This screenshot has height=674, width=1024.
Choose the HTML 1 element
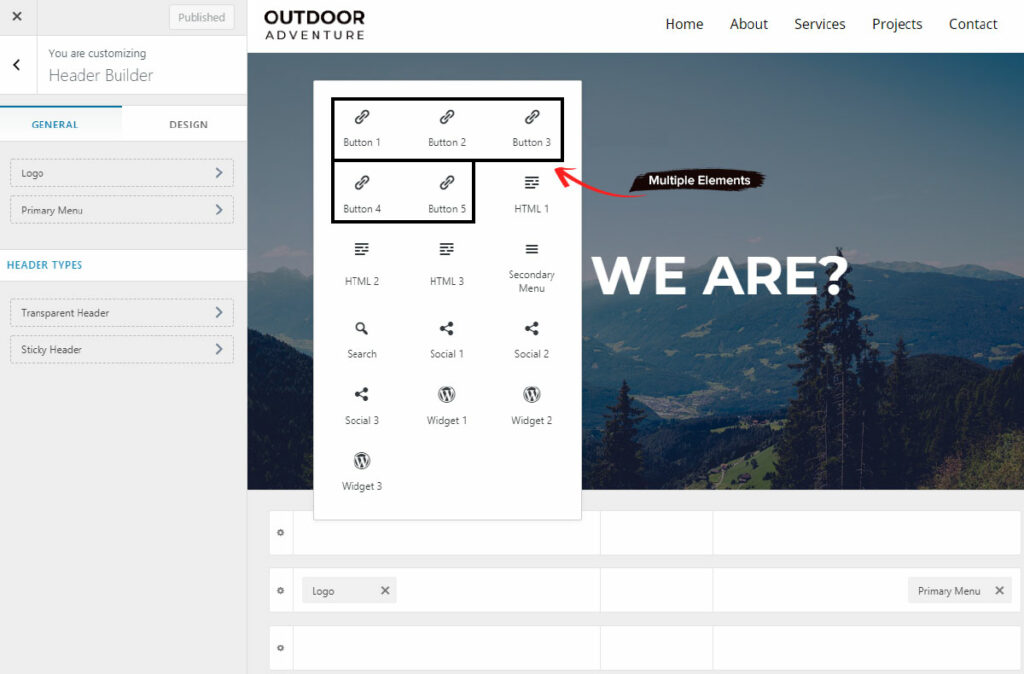(x=531, y=194)
